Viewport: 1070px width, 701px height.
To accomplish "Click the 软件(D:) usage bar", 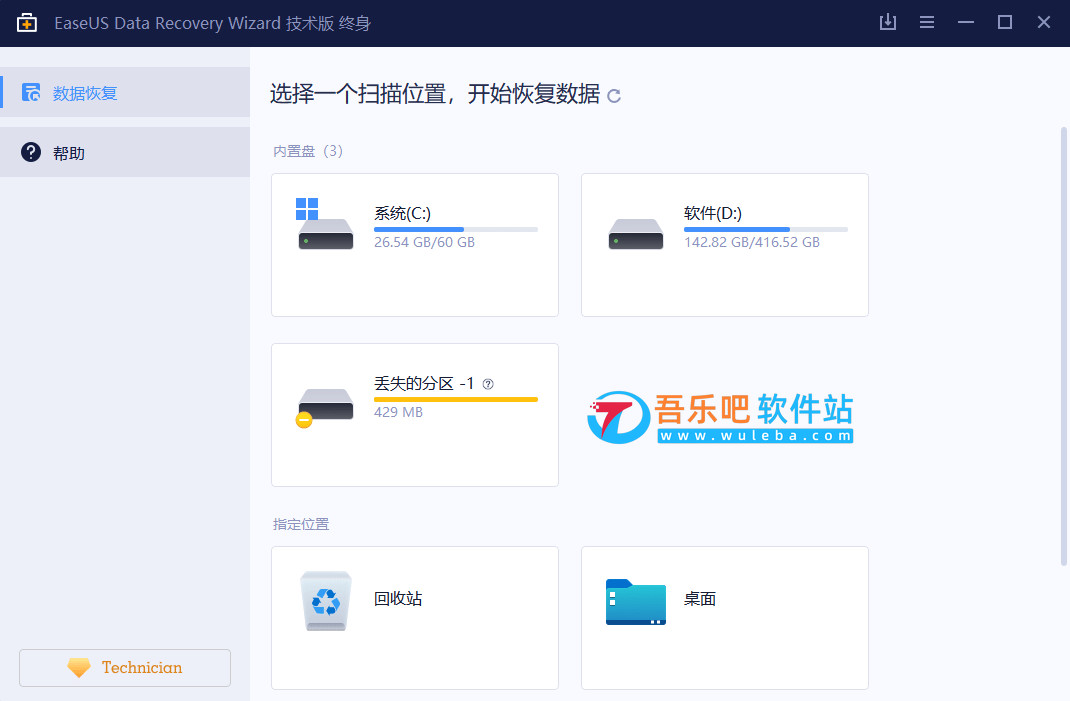I will click(x=766, y=229).
